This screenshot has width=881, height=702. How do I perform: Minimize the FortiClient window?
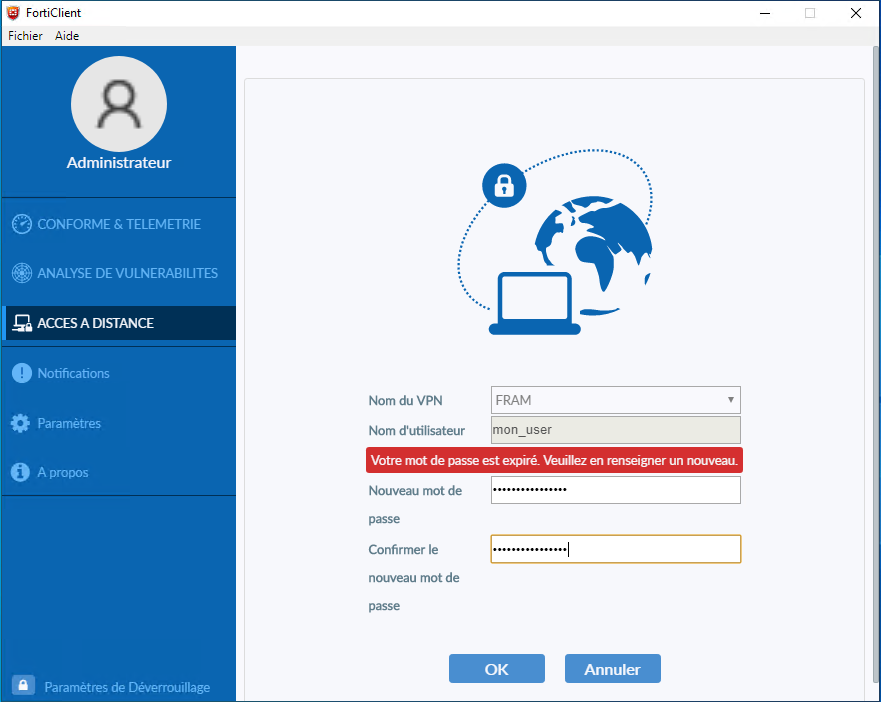click(765, 13)
